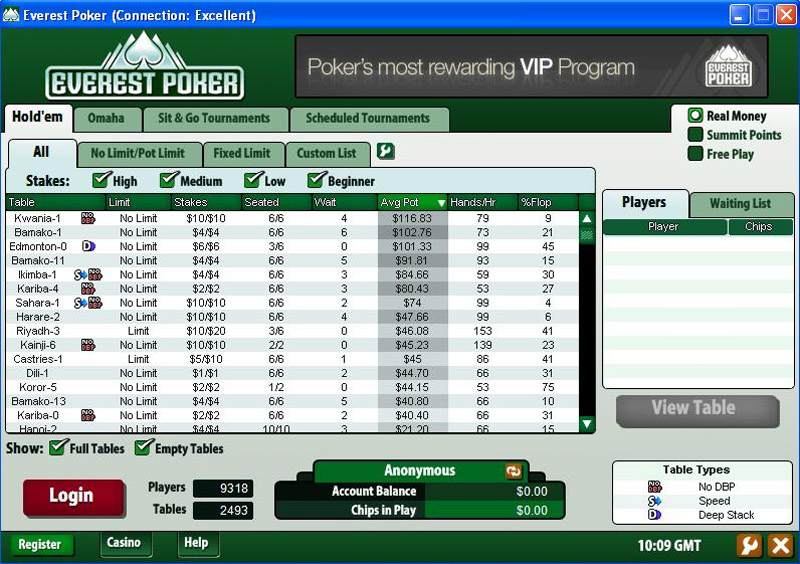This screenshot has height=564, width=800.
Task: Click the No DBP icon on Kainji-6 row
Action: click(88, 345)
